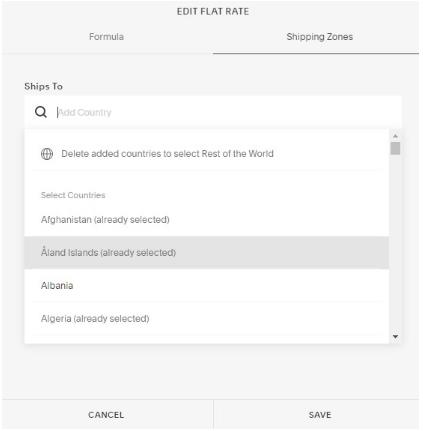Image resolution: width=423 pixels, height=431 pixels.
Task: Click the scrollbar down arrow
Action: [395, 336]
